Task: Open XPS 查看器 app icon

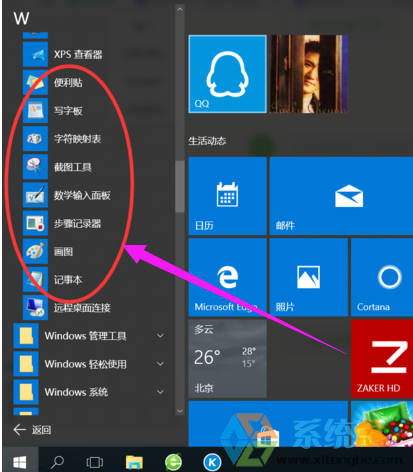Action: pos(35,54)
